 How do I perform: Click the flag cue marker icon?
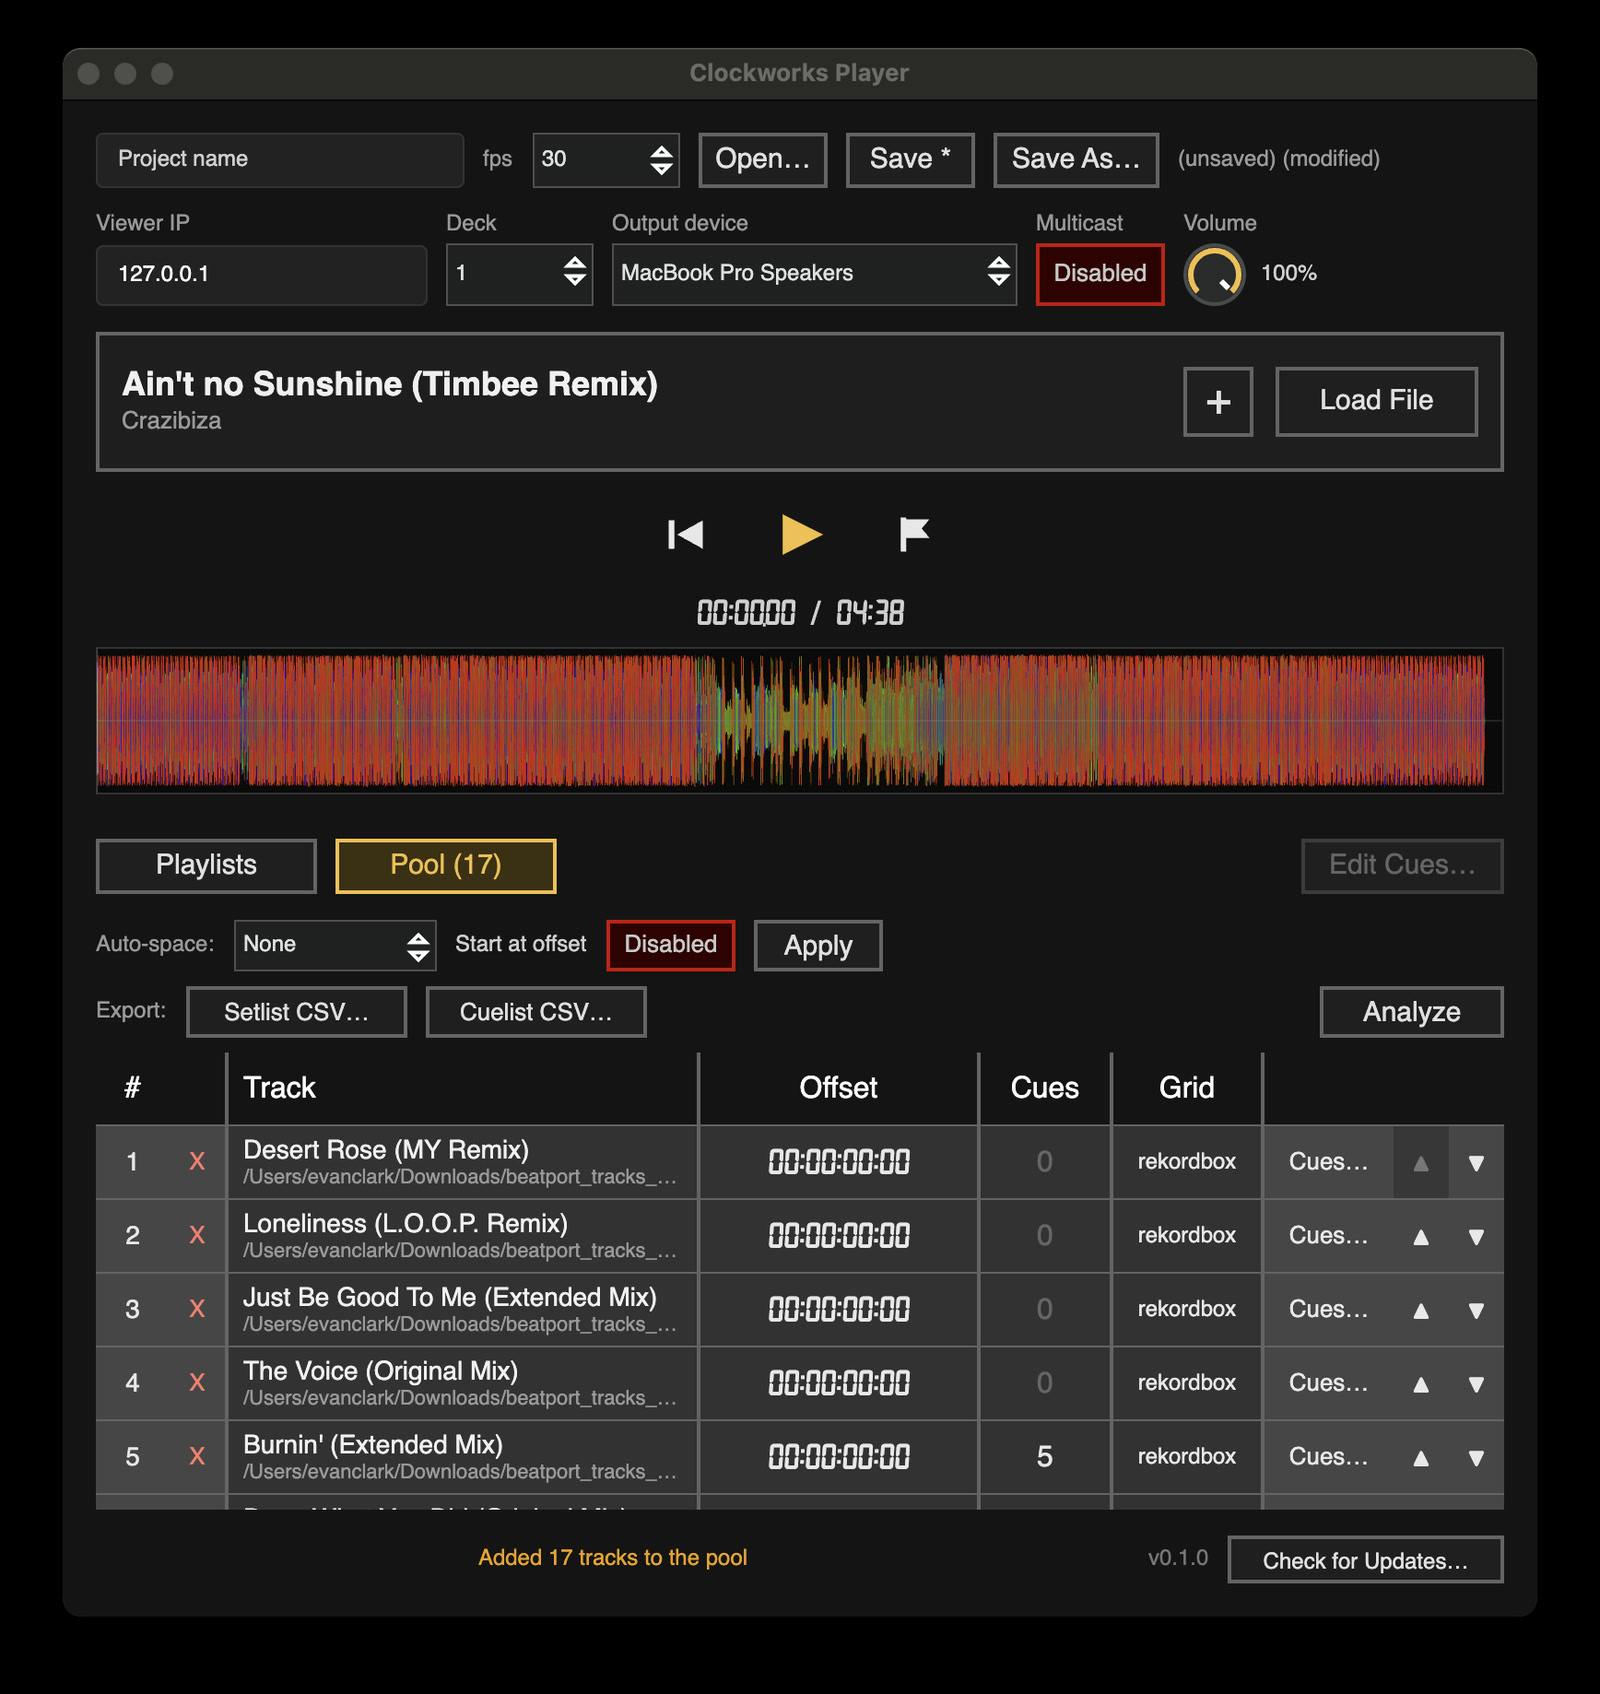point(914,535)
